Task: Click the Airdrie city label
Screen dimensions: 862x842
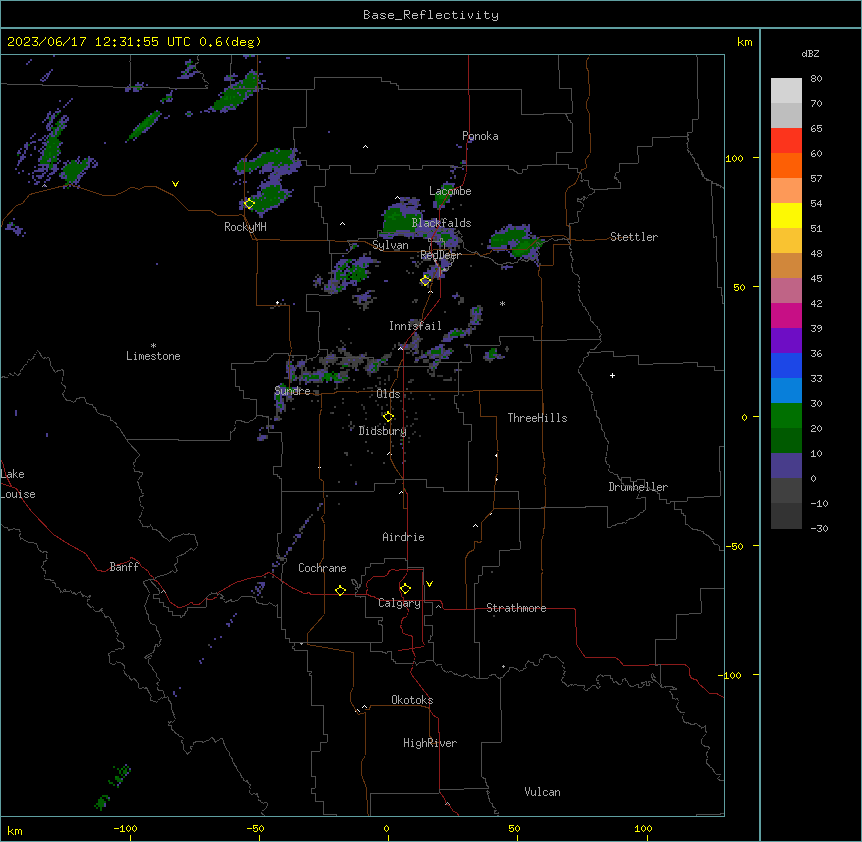Action: point(403,537)
